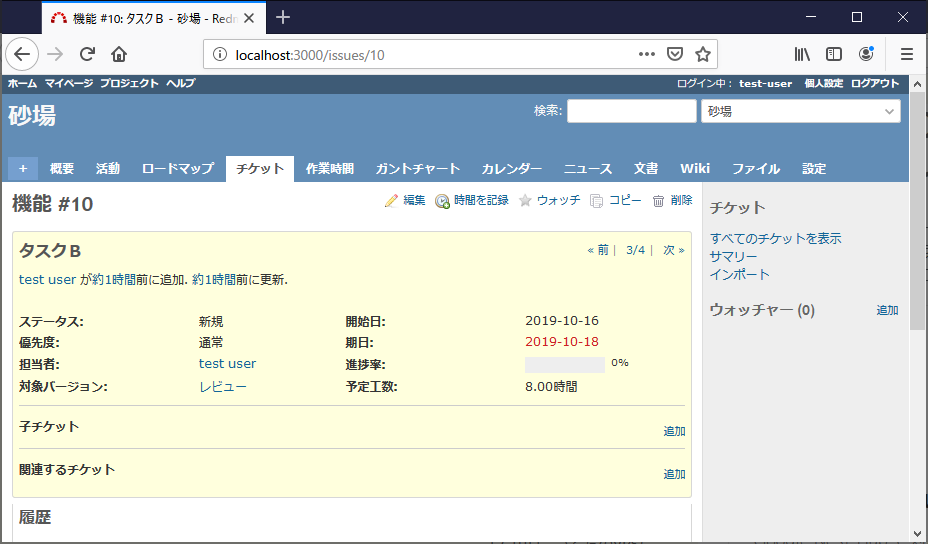Open the site information icon in the address bar
Image resolution: width=928 pixels, height=544 pixels.
click(220, 54)
